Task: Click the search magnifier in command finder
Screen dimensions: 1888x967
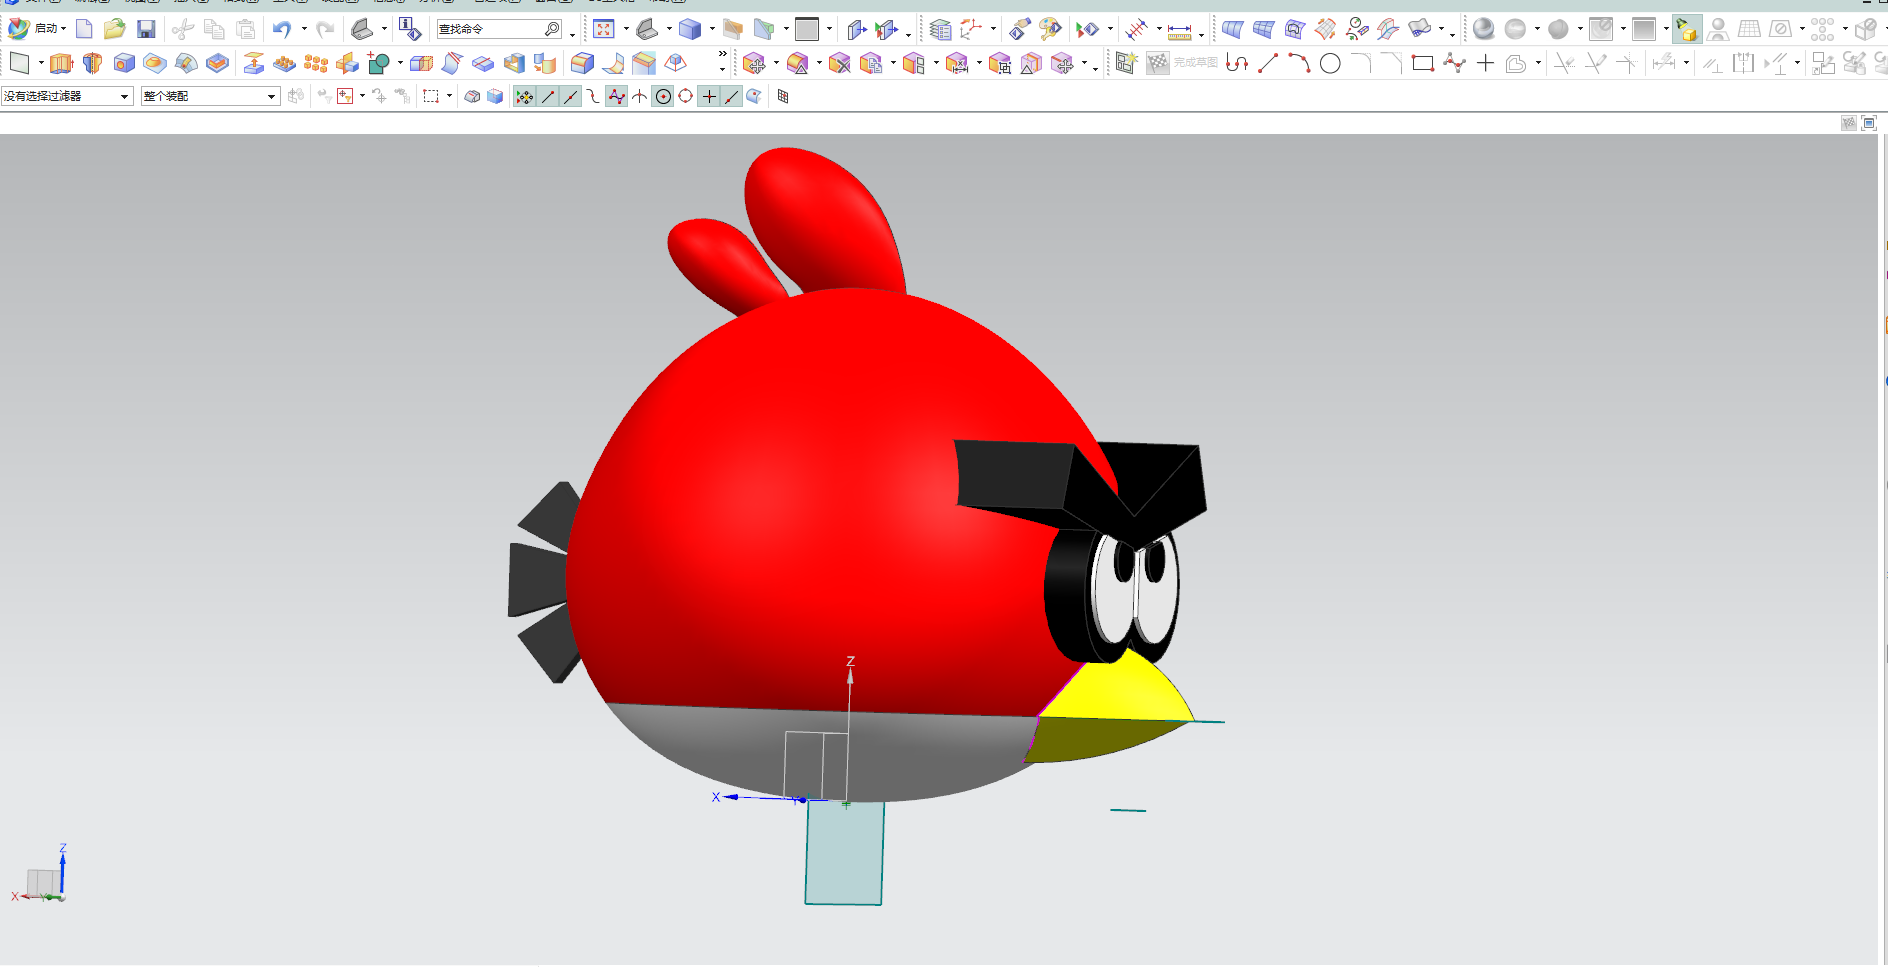Action: click(552, 29)
